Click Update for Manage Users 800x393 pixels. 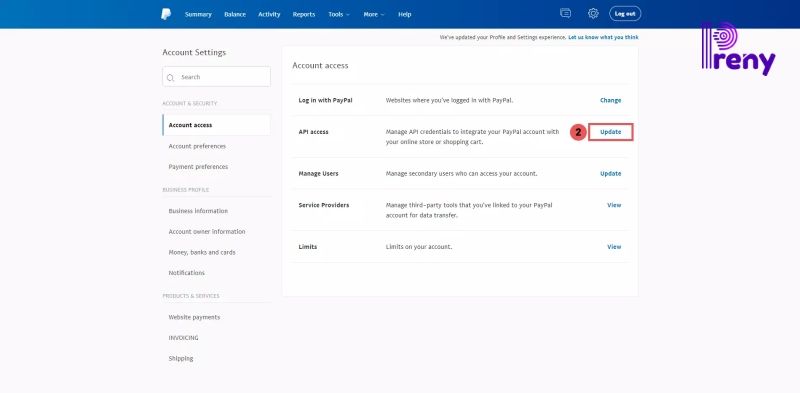(610, 174)
